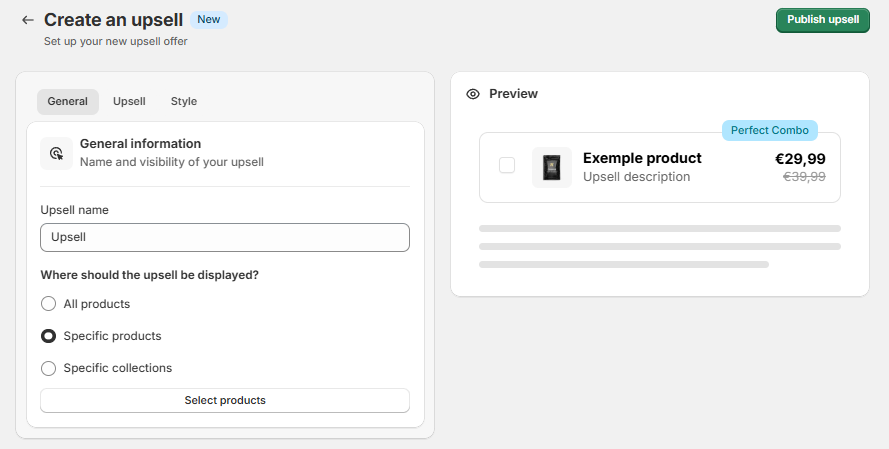Open the Upsell tab
The image size is (889, 449).
[x=129, y=101]
